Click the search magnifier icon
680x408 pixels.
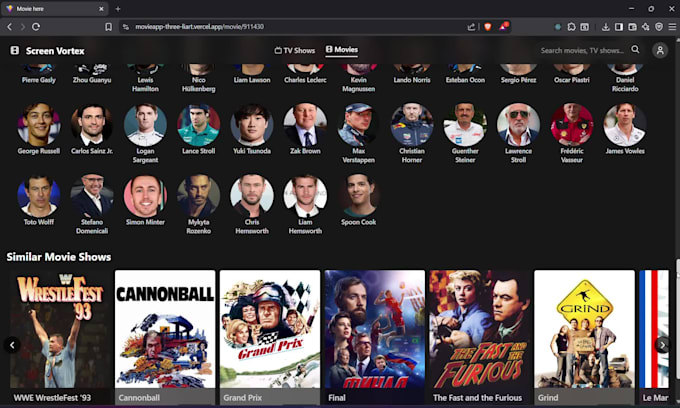click(x=635, y=49)
